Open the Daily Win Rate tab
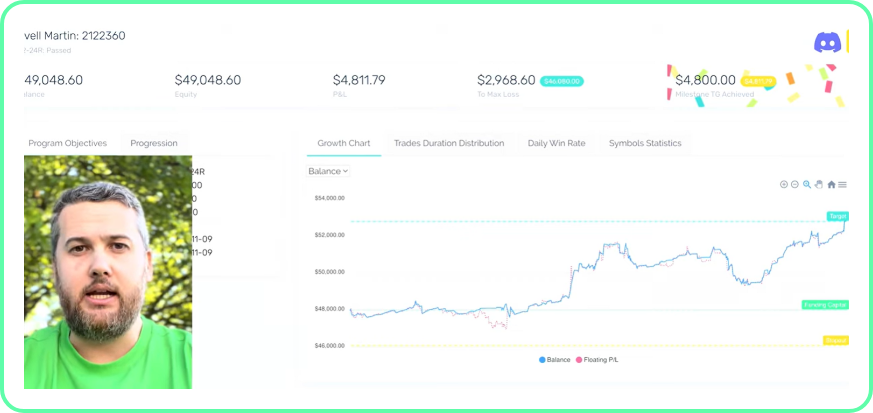The width and height of the screenshot is (873, 413). 556,143
